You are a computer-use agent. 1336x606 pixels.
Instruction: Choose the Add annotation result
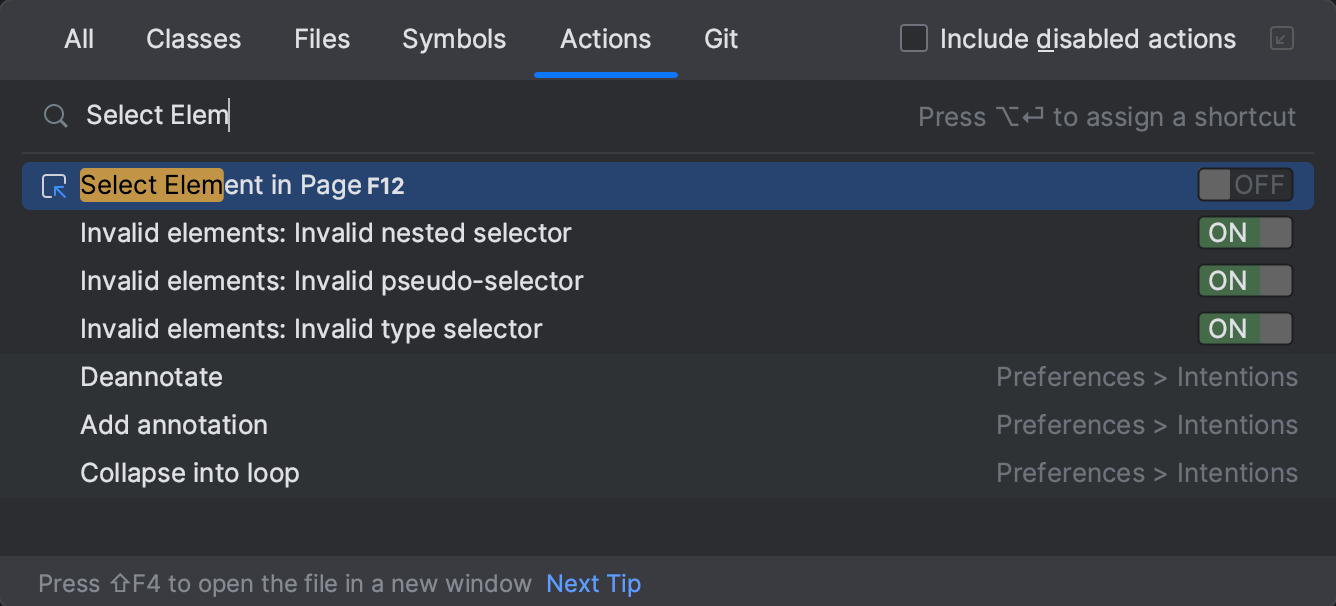(x=174, y=425)
